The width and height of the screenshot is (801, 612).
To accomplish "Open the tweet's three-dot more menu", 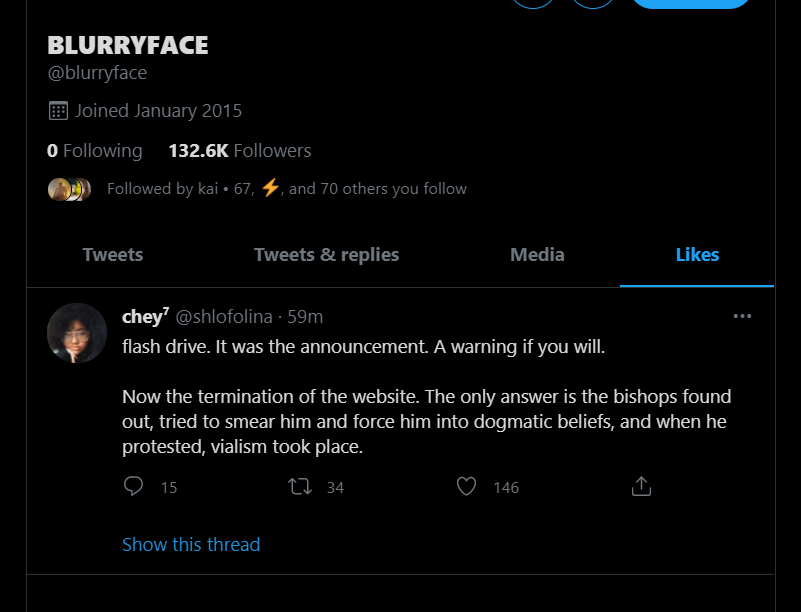I will (x=742, y=316).
